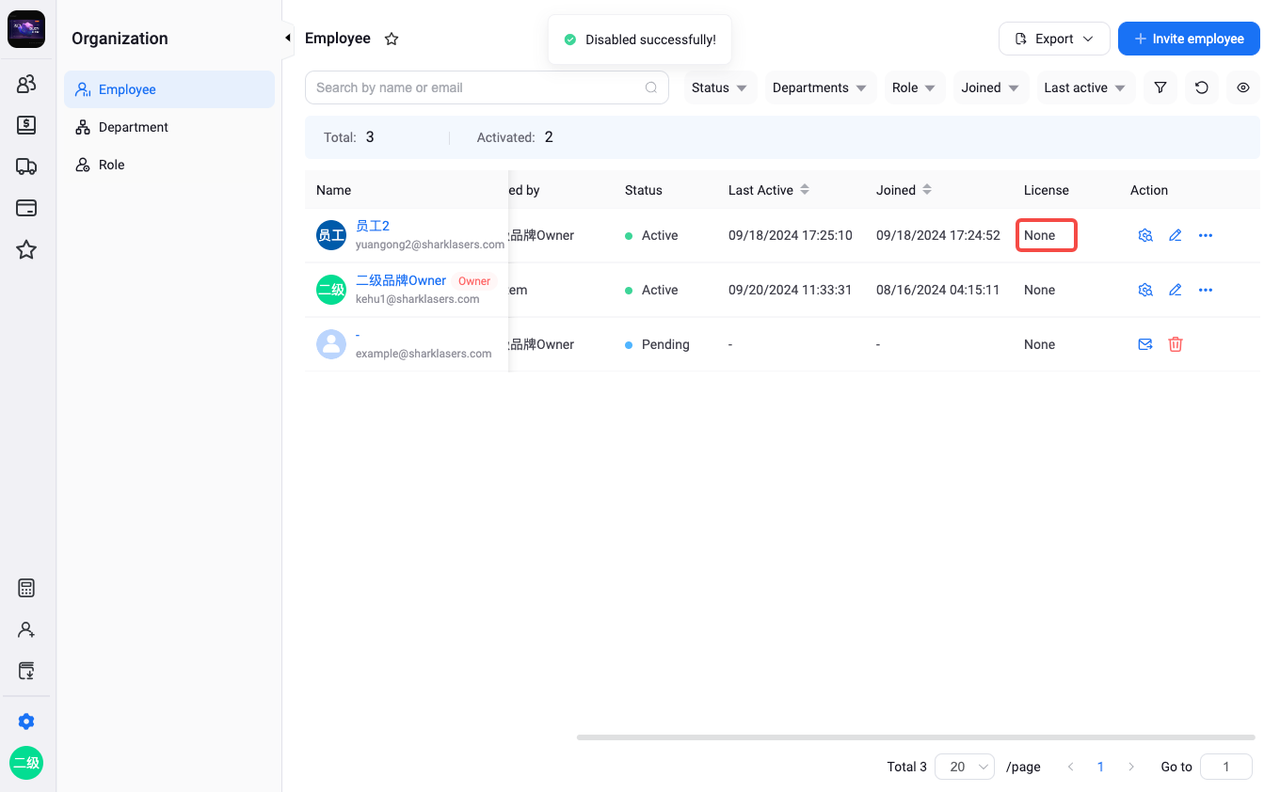
Task: Toggle column visibility with the eye icon
Action: click(x=1243, y=88)
